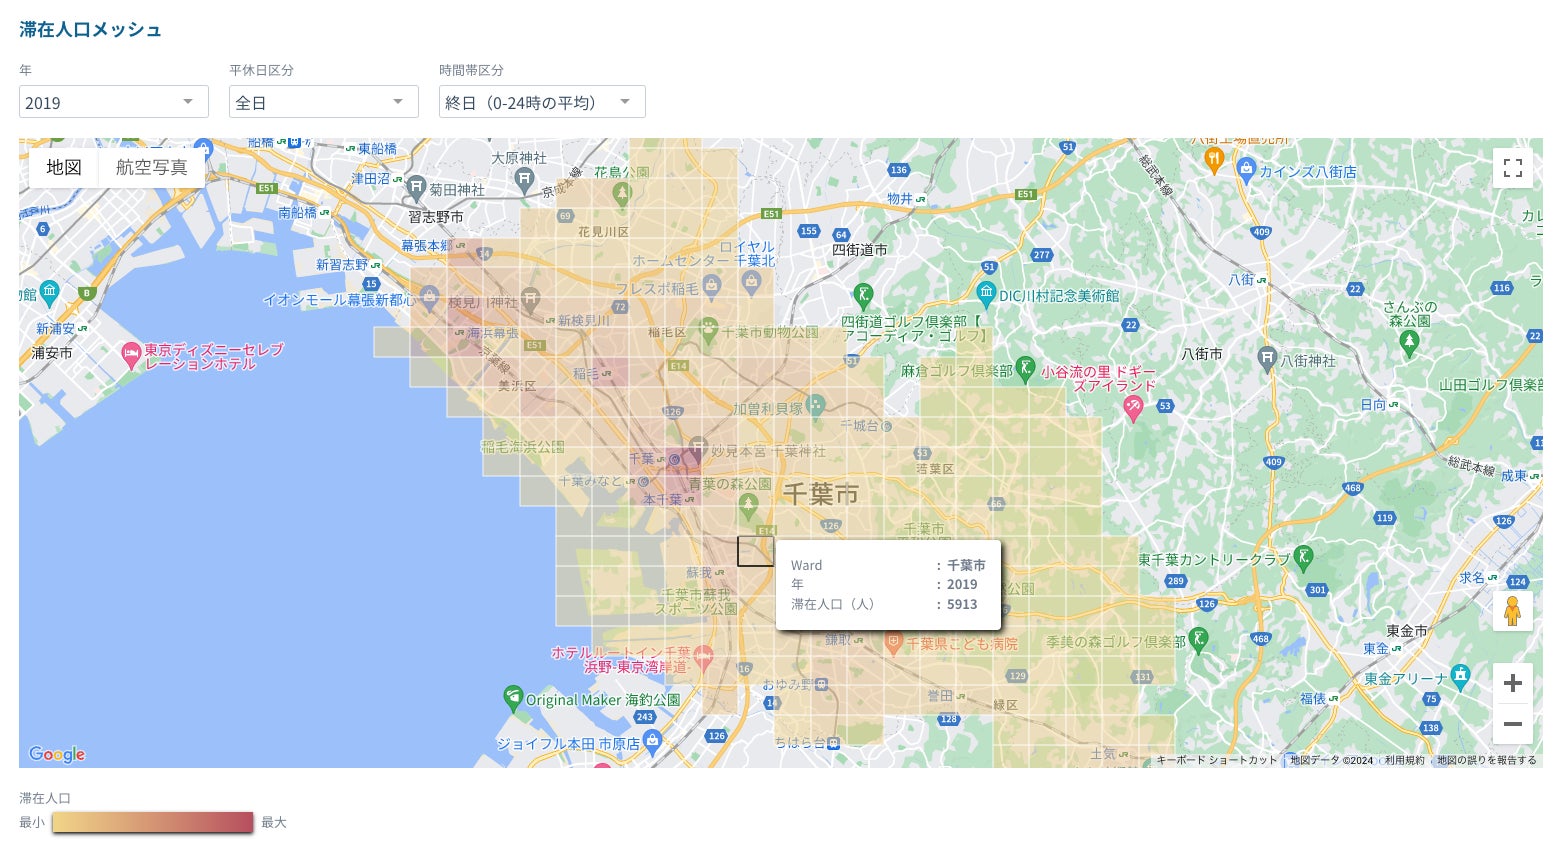Click the 滞在人口メッシュ page title
This screenshot has width=1562, height=849.
coord(90,30)
